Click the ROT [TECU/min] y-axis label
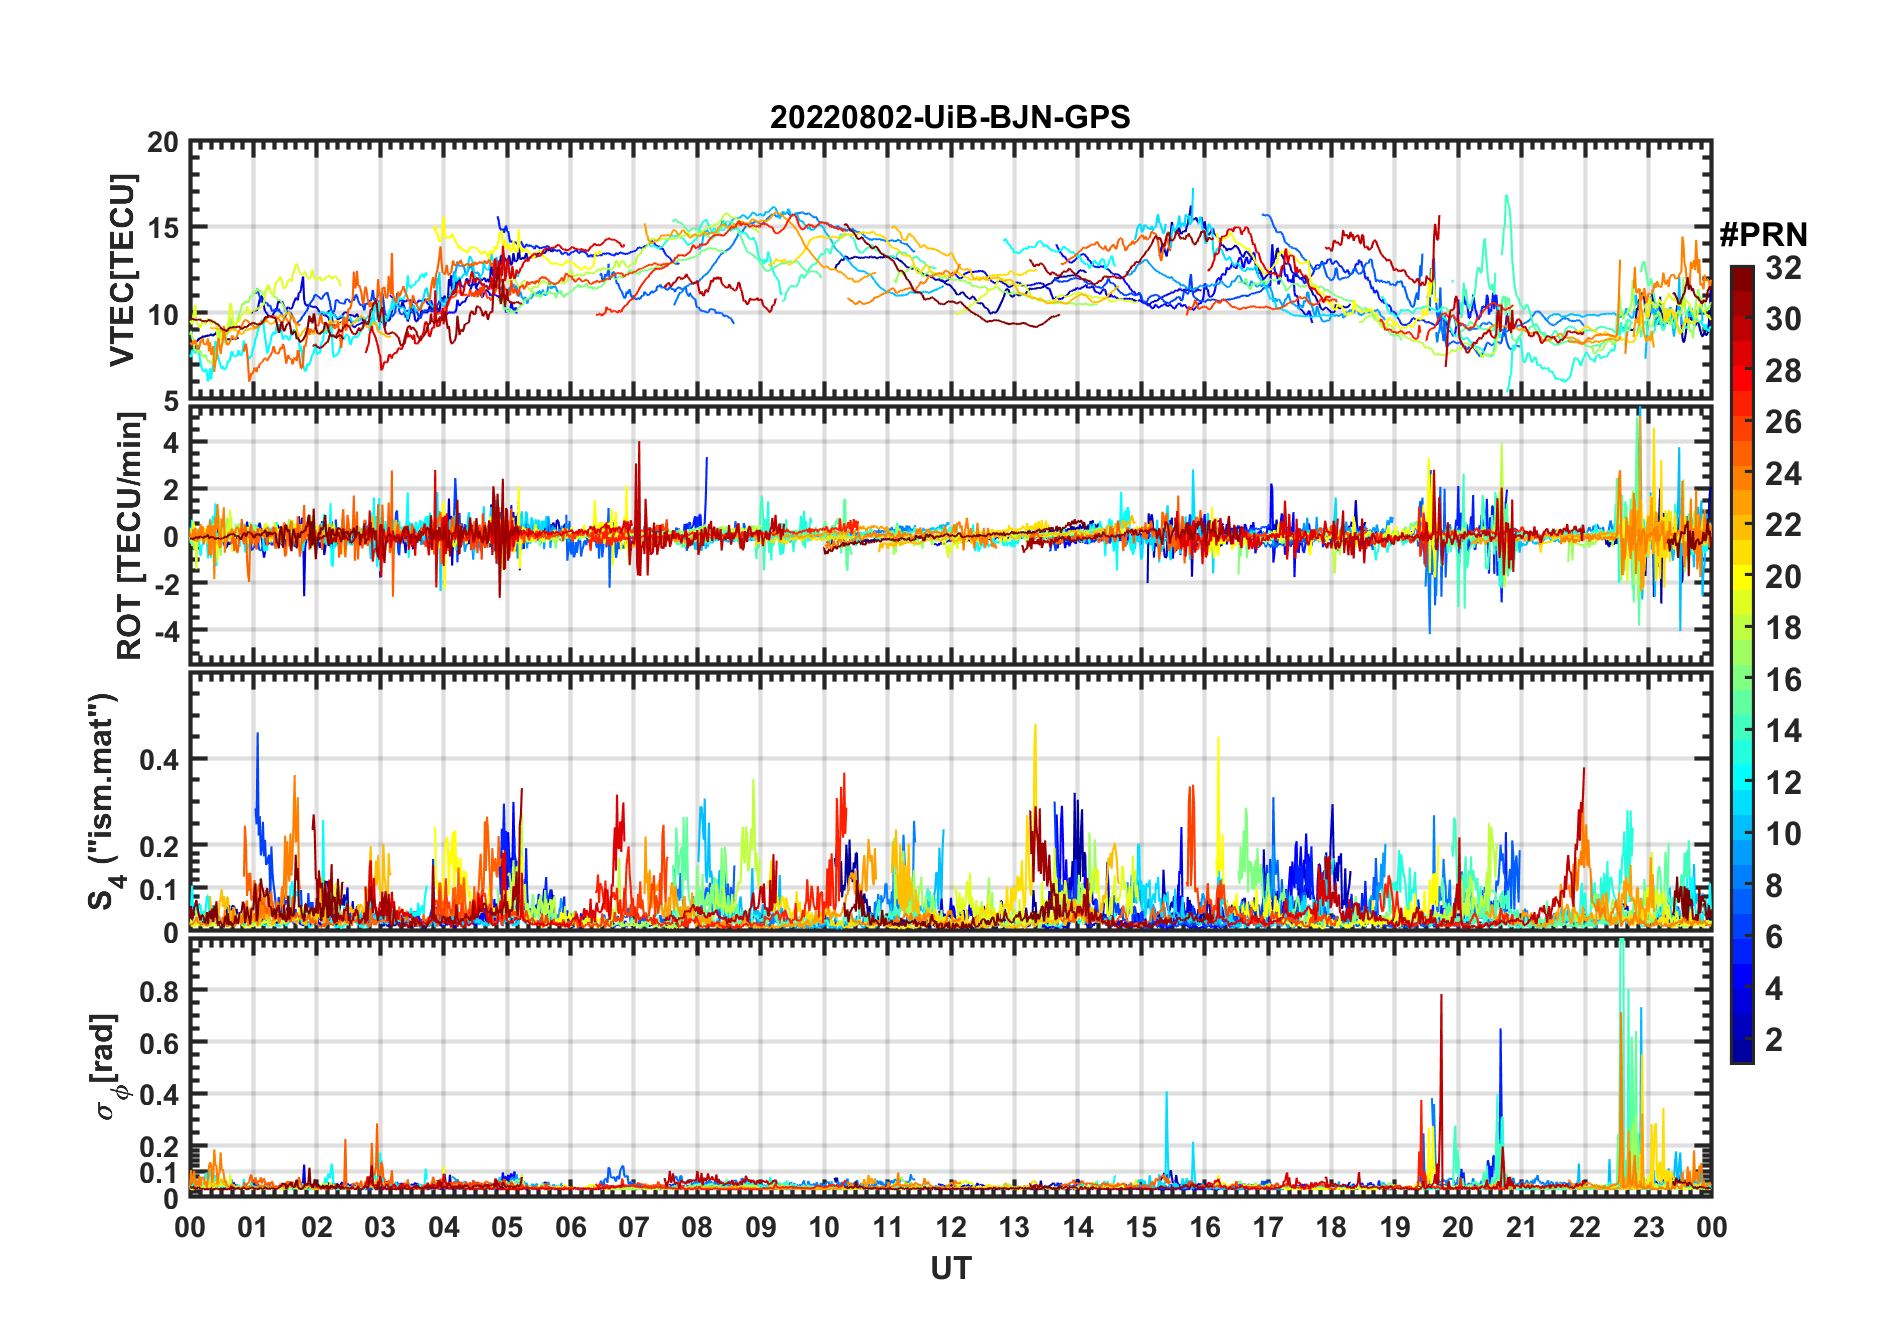 129,536
